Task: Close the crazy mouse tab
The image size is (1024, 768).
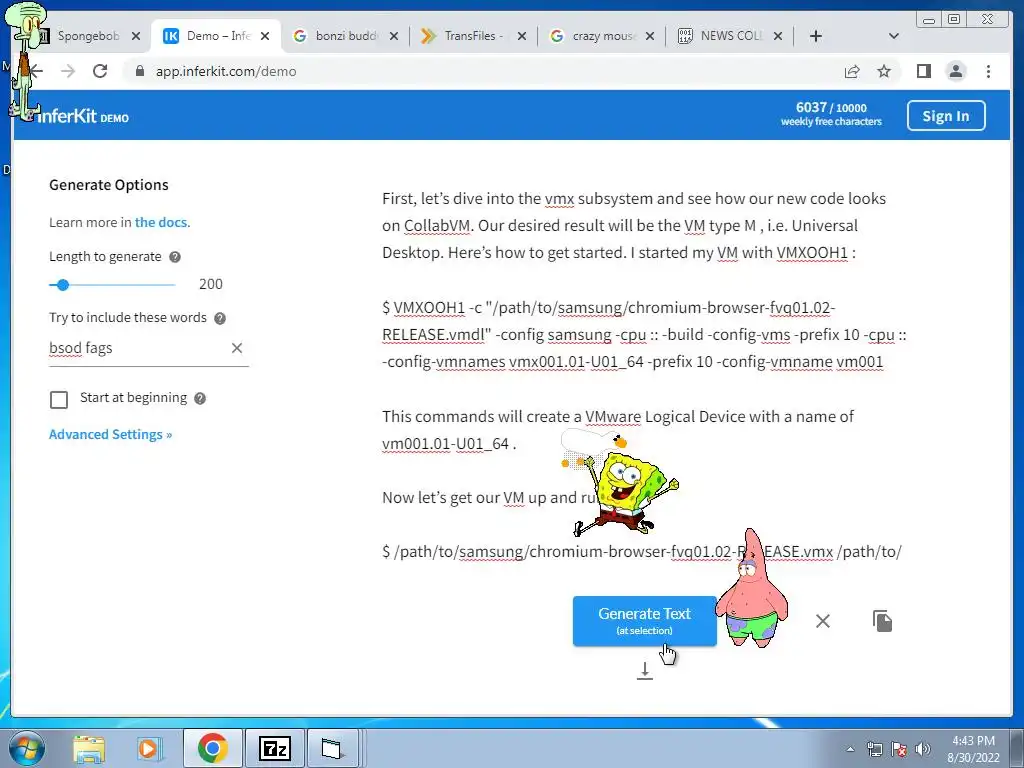Action: coord(650,36)
